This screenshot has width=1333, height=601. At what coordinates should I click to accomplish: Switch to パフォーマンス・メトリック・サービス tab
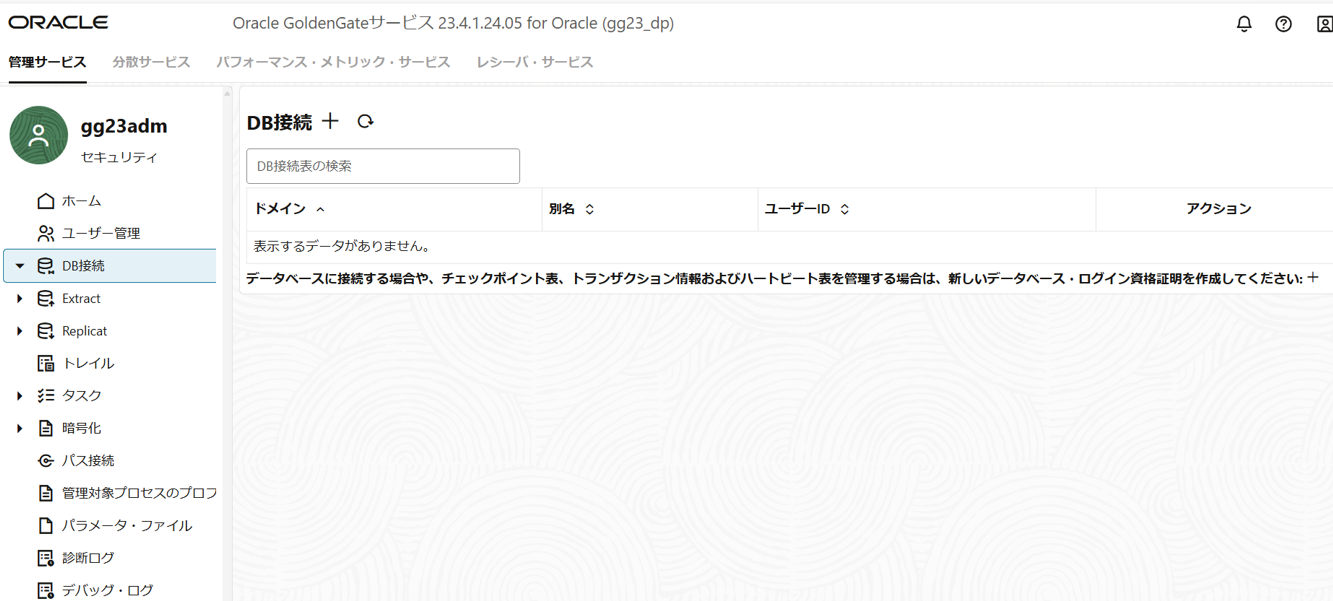click(x=333, y=62)
